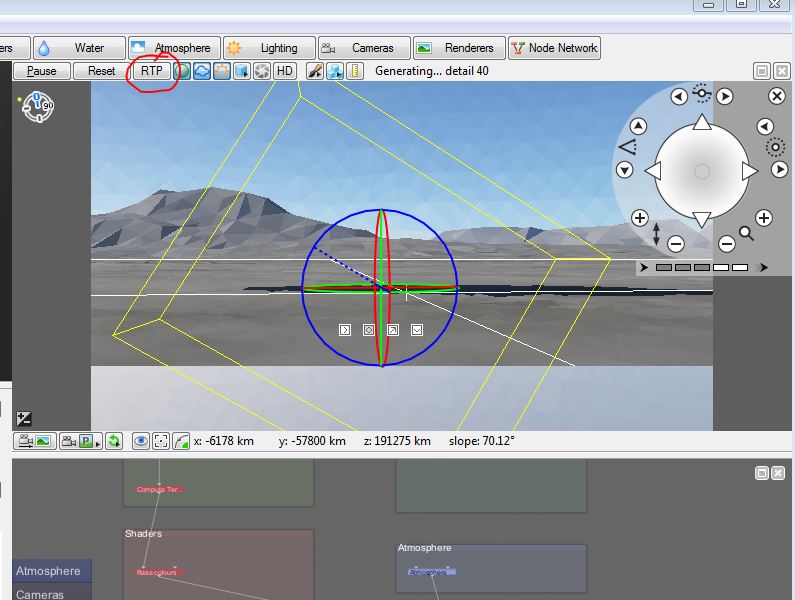Click the top orbit-right arrow on navigation widget

(x=725, y=96)
